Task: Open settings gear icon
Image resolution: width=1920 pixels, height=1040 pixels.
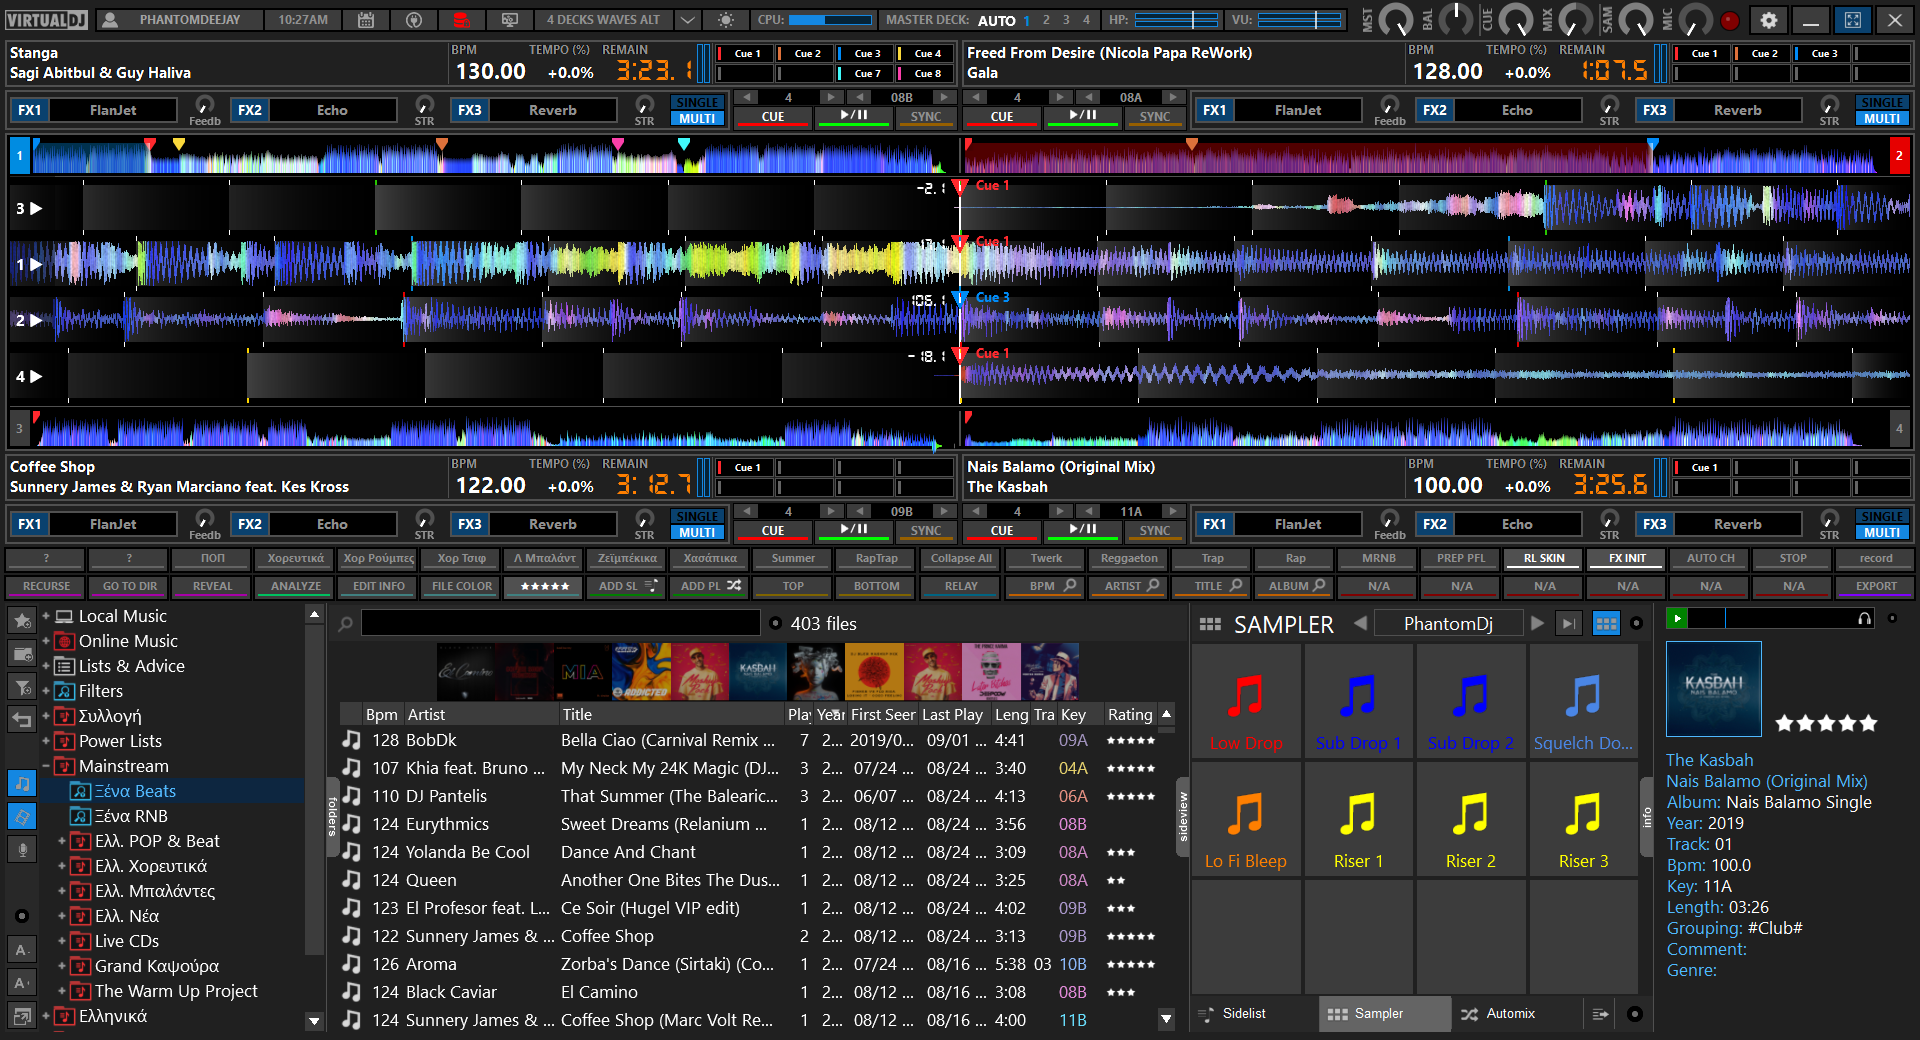Action: point(1769,20)
